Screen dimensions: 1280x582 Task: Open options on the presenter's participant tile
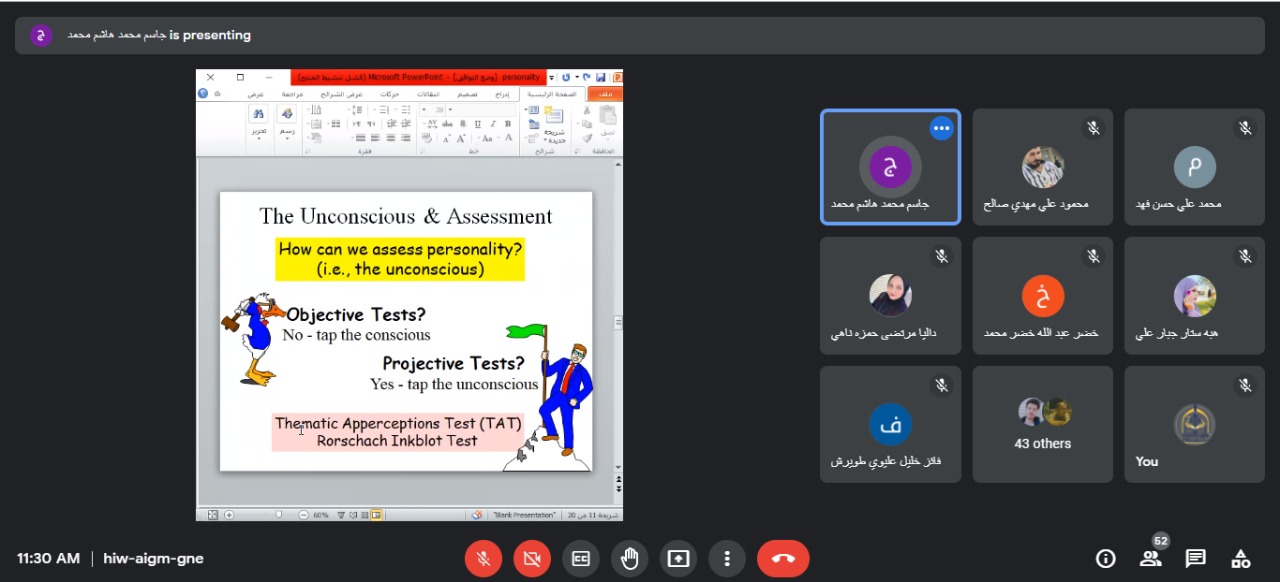[x=940, y=128]
